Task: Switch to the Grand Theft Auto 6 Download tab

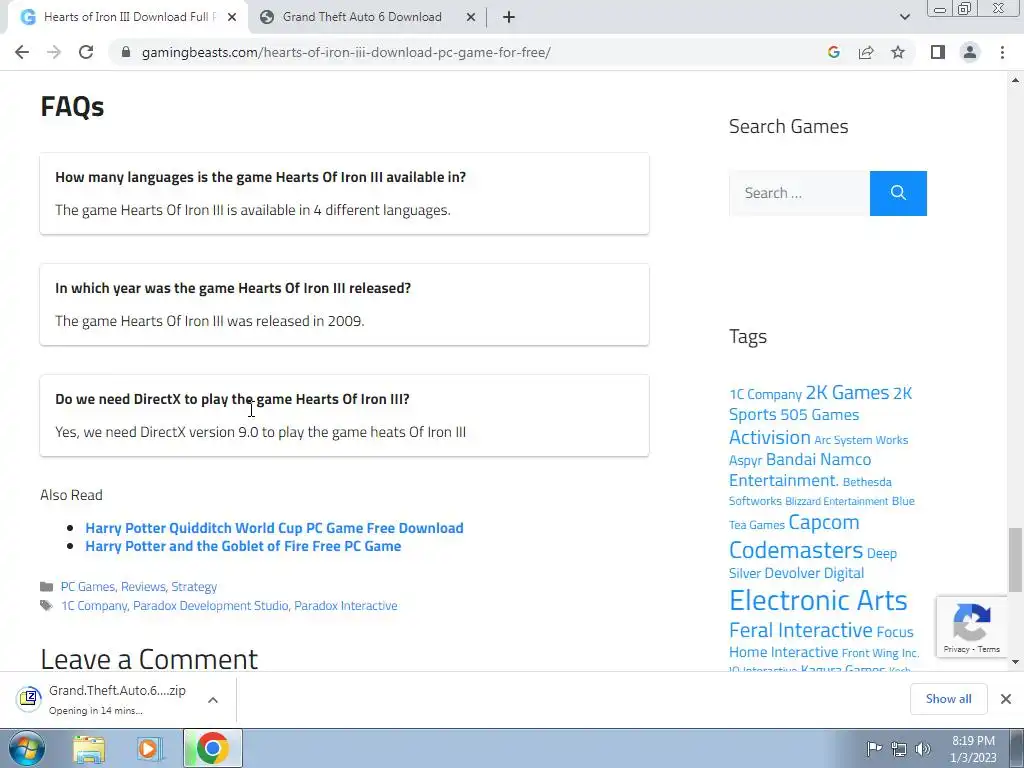Action: click(x=362, y=17)
